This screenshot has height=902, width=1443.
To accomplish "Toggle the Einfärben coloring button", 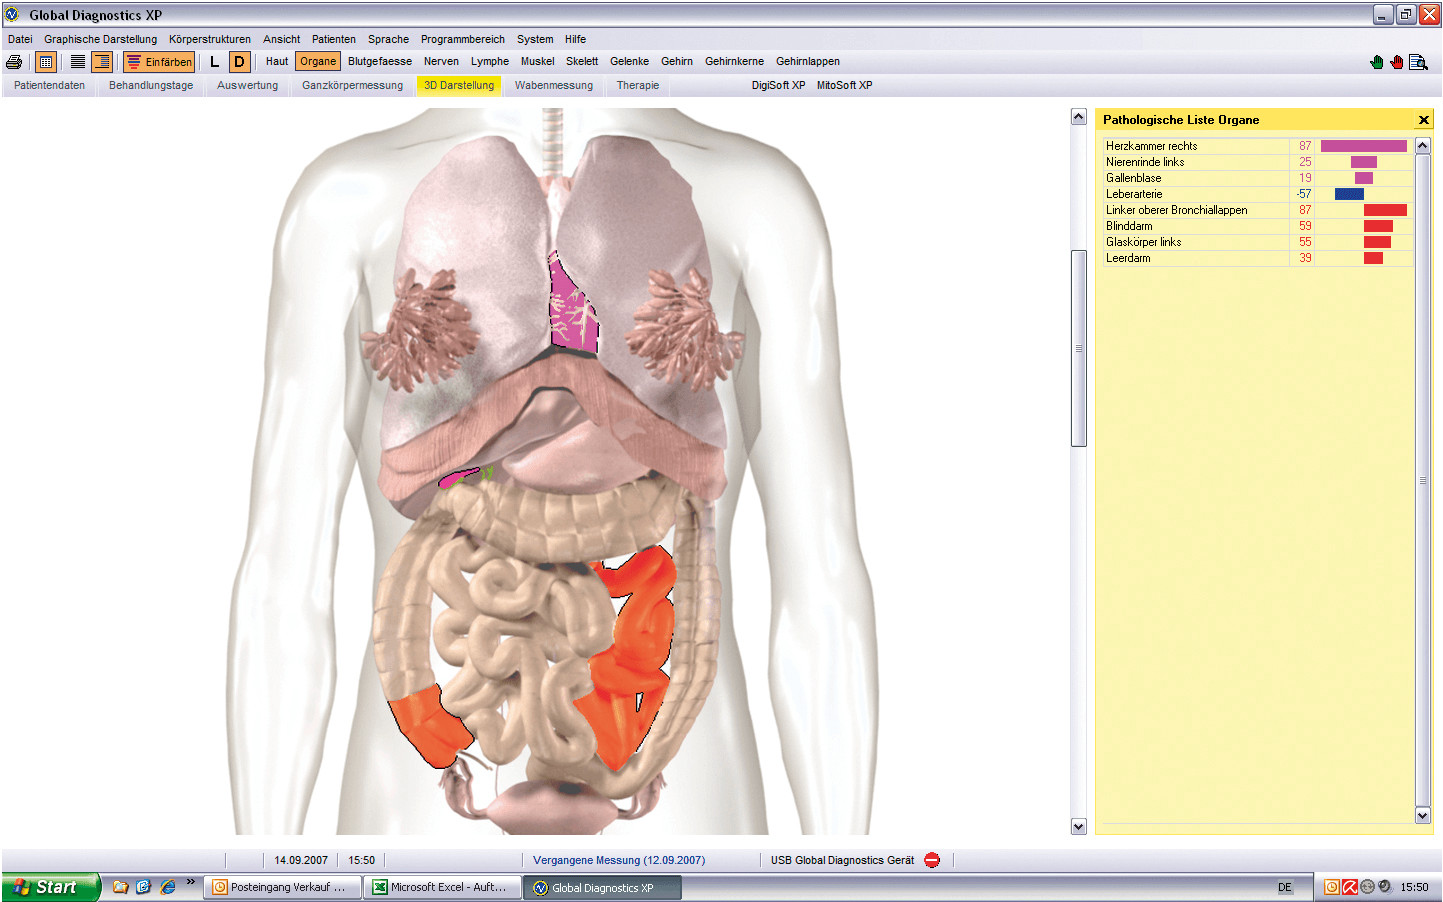I will pyautogui.click(x=159, y=62).
